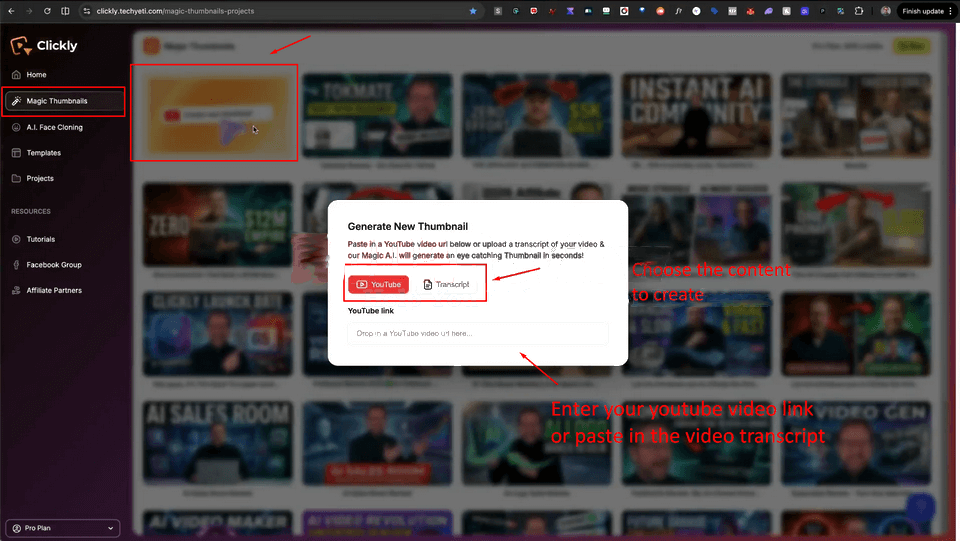Open the AI VIDEO MAKER thumbnail

217,523
